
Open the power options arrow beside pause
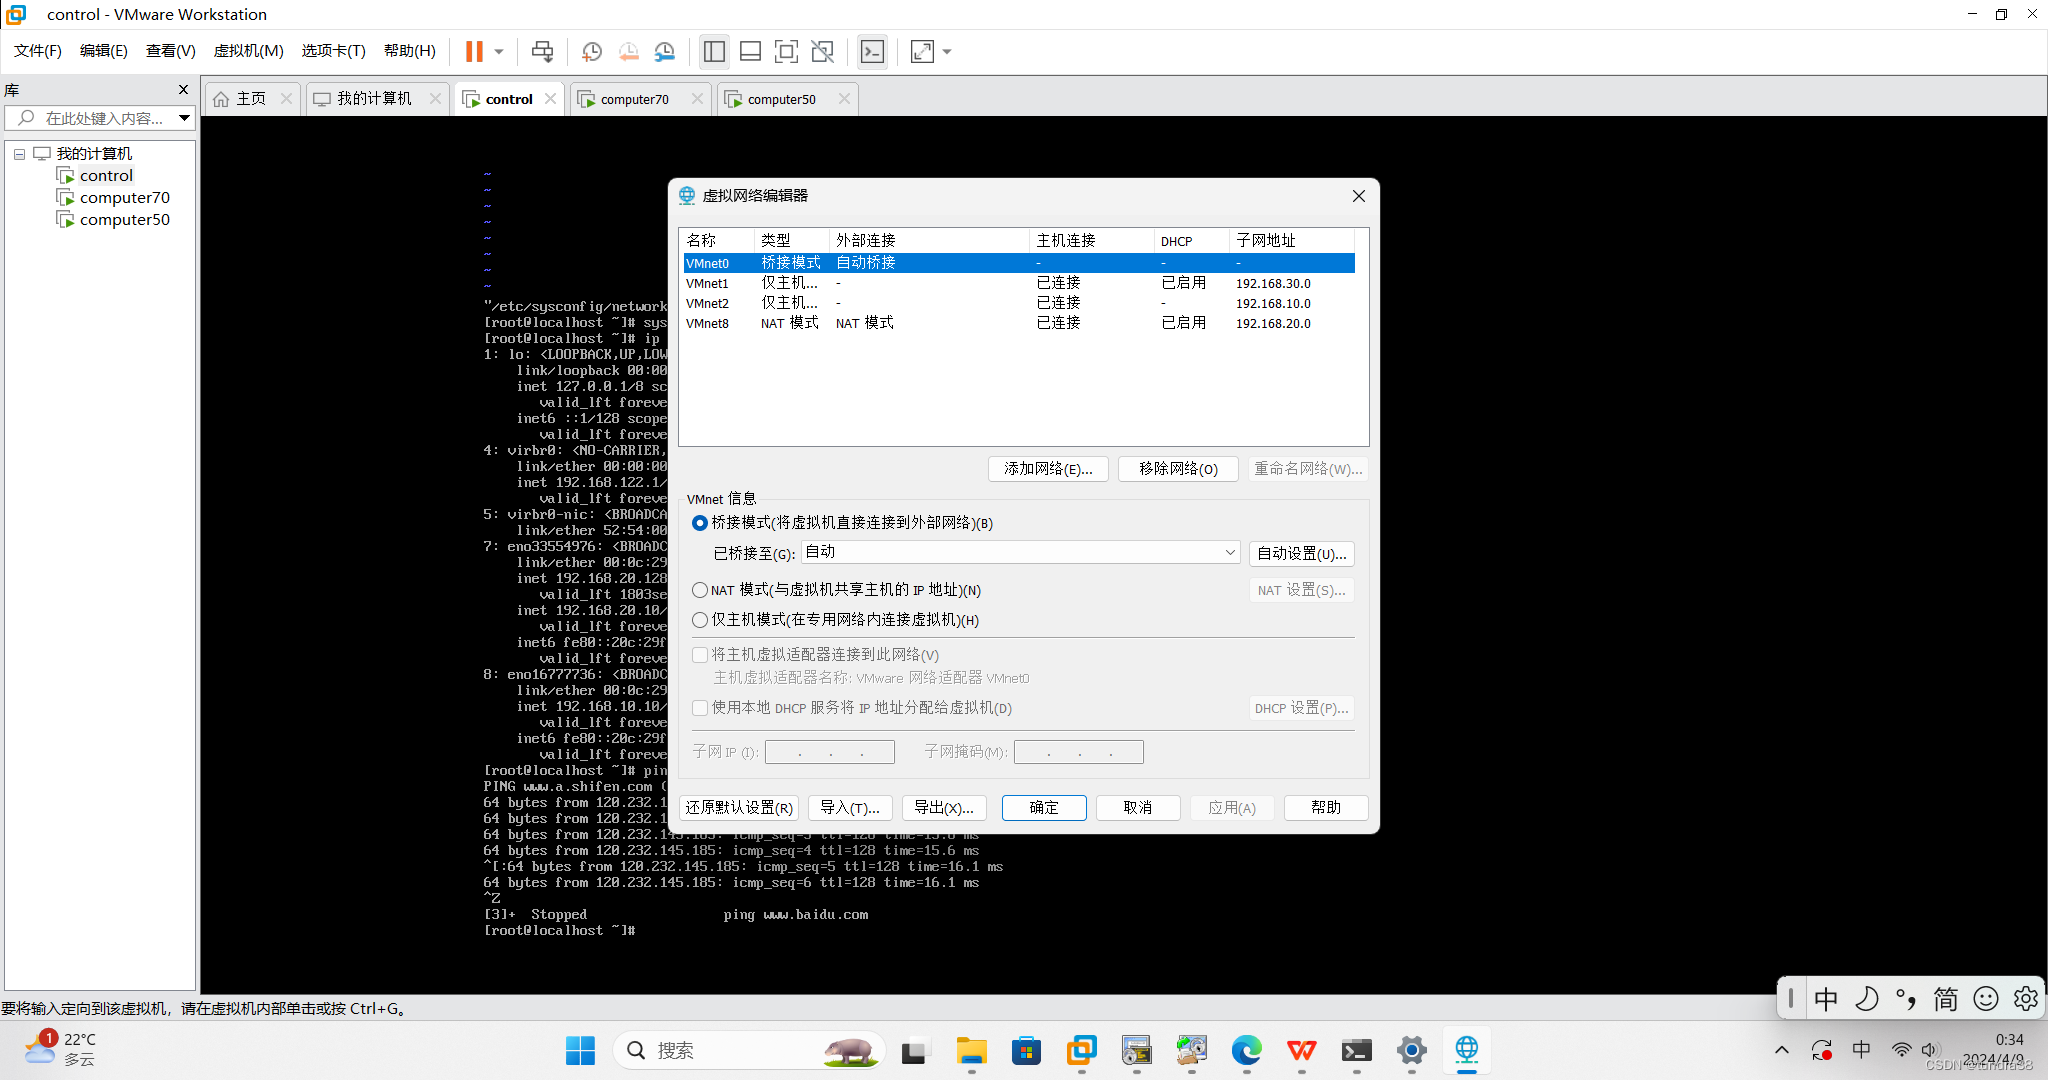click(499, 51)
